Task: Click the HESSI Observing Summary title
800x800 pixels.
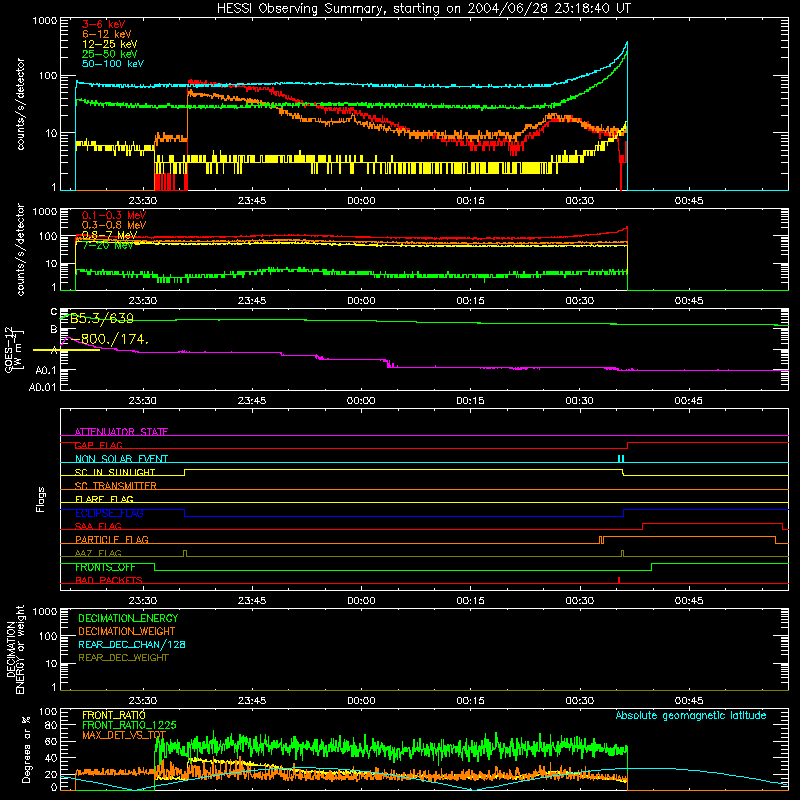Action: click(x=423, y=9)
